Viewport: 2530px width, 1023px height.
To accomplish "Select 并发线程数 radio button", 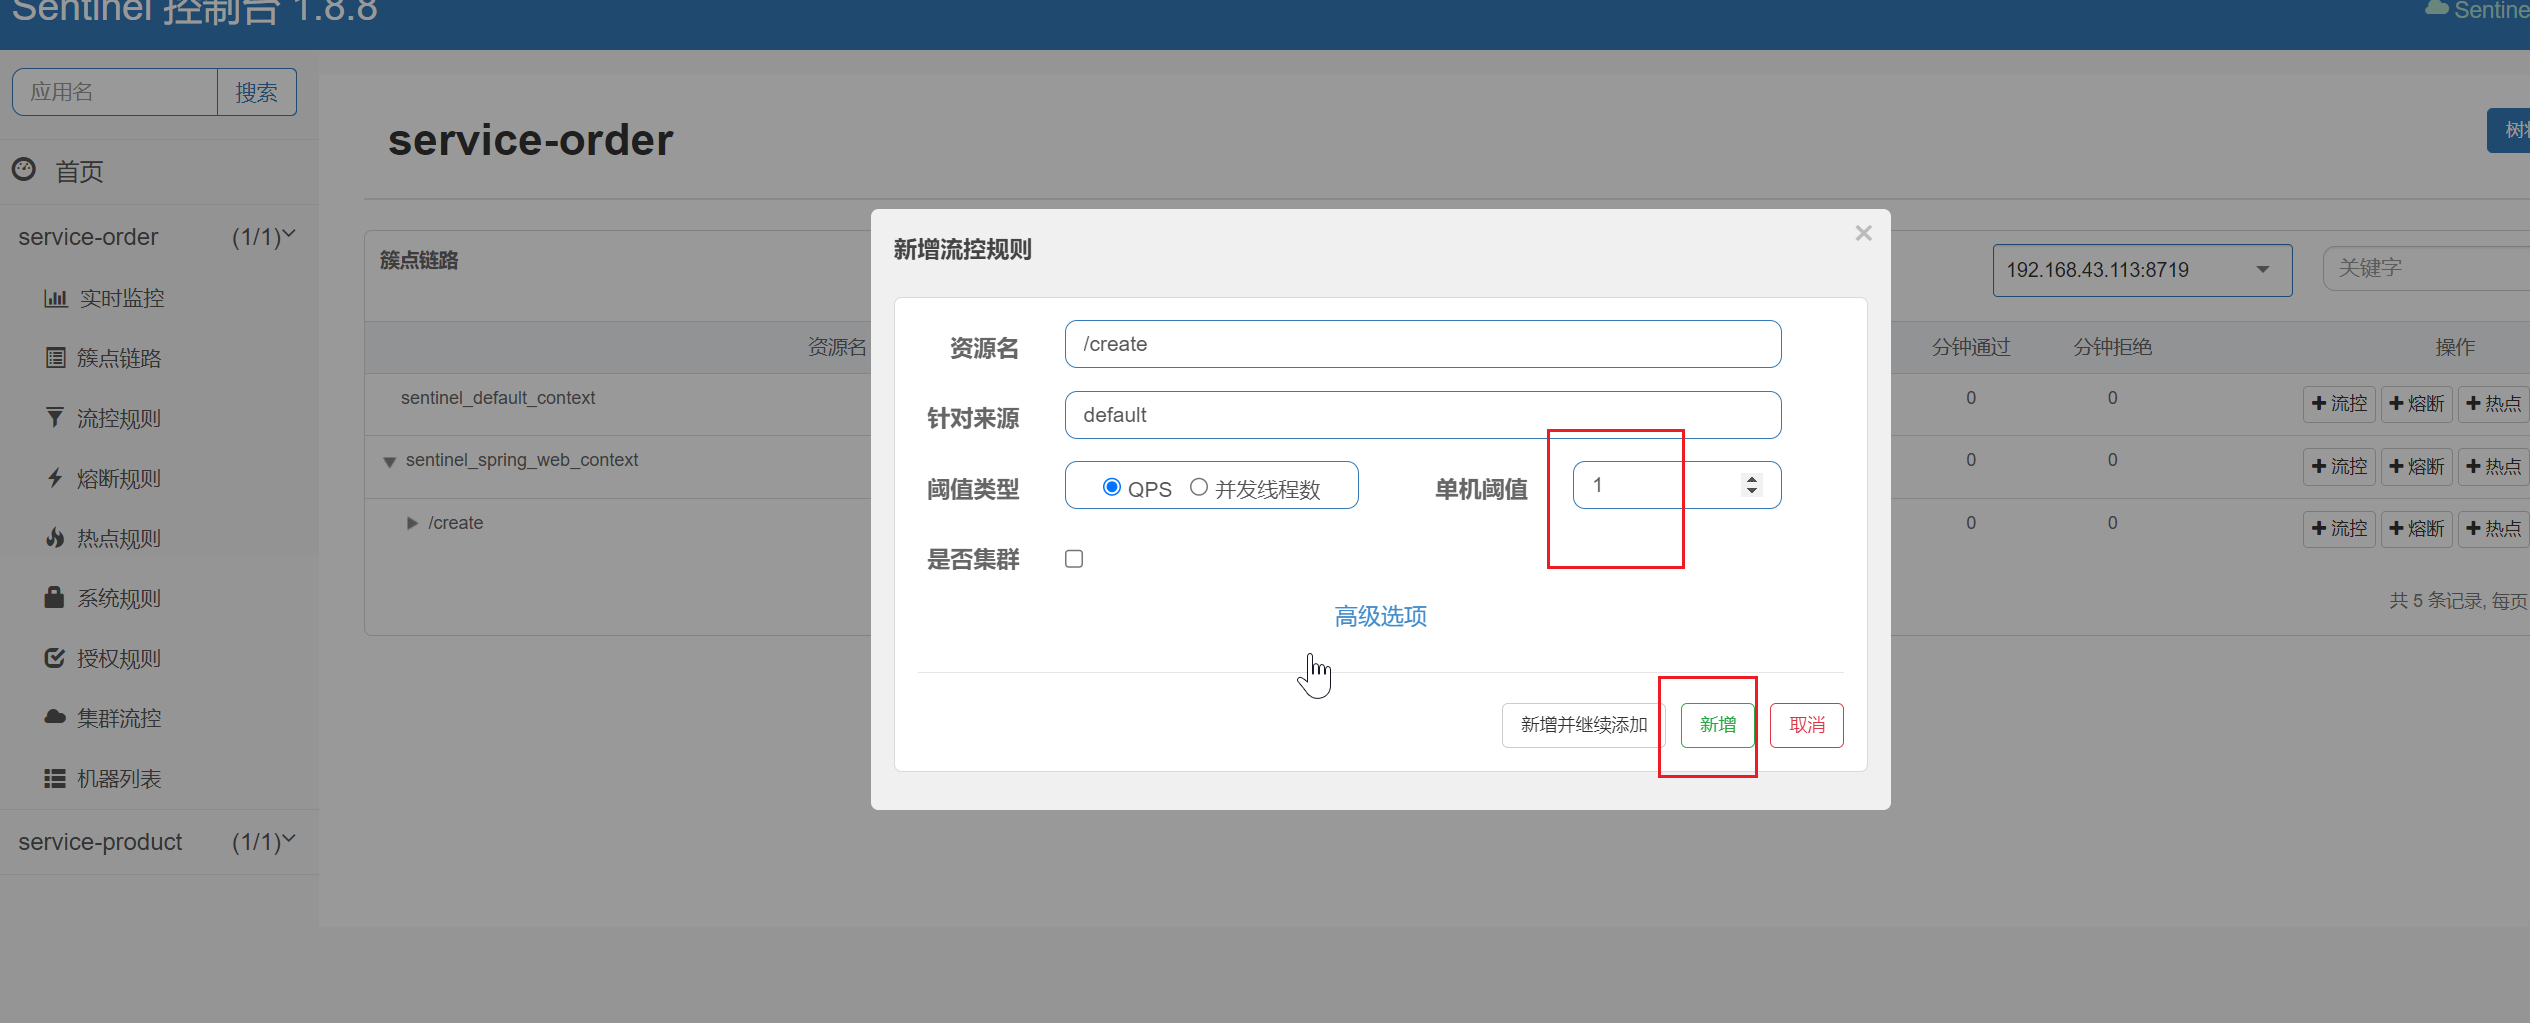I will tap(1198, 487).
